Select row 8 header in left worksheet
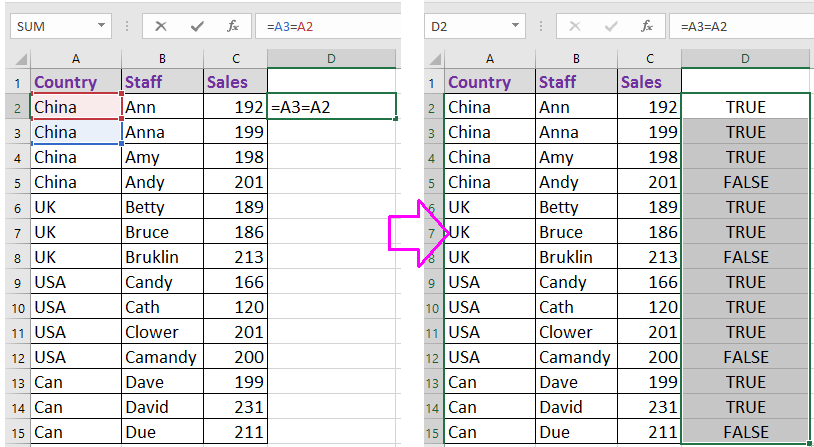814x447 pixels. (x=15, y=257)
